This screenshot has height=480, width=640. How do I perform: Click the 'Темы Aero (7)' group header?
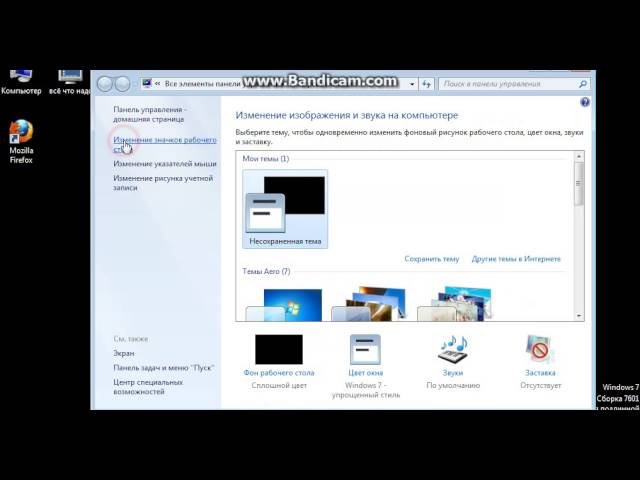point(266,271)
